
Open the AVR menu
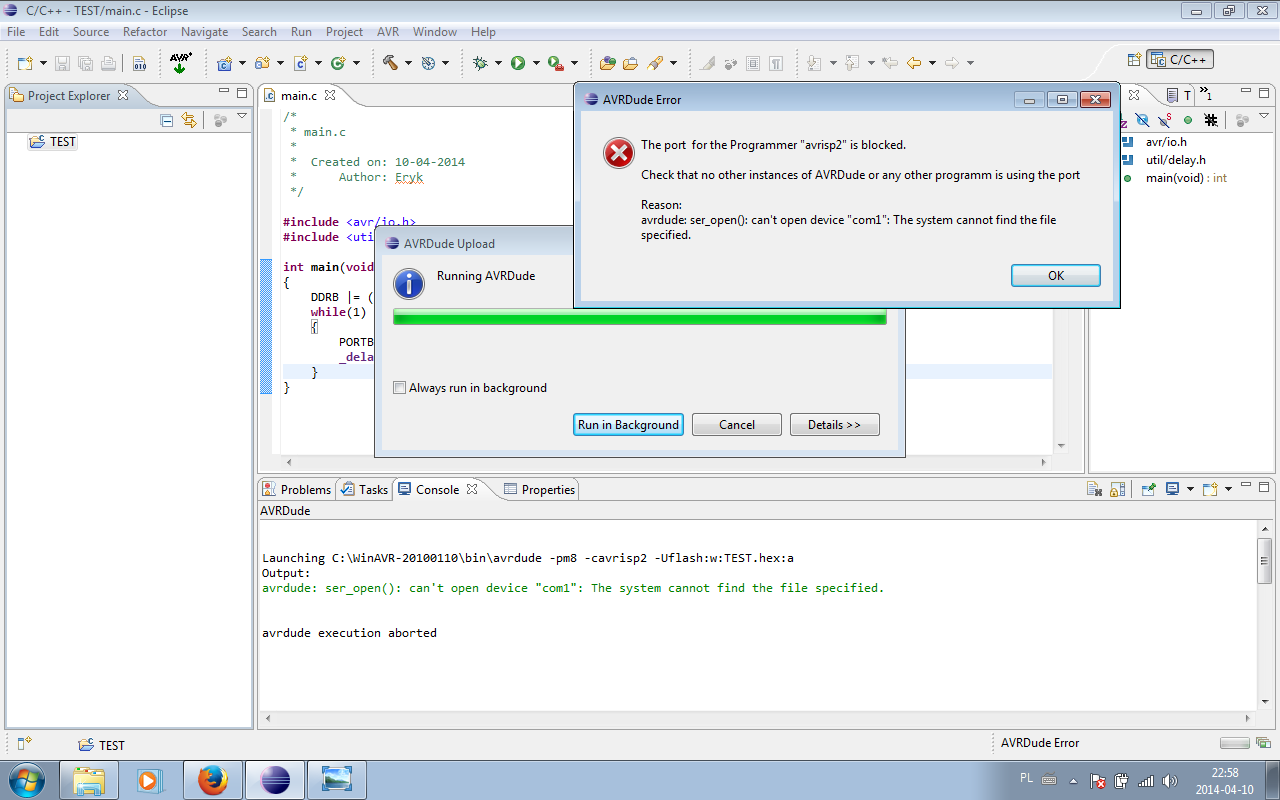coord(388,32)
